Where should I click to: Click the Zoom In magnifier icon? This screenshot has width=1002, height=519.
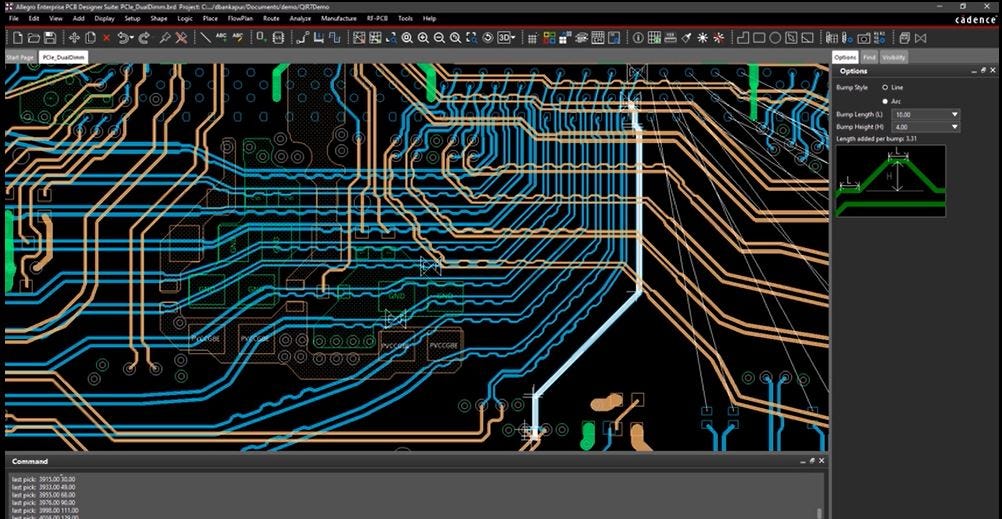point(423,38)
